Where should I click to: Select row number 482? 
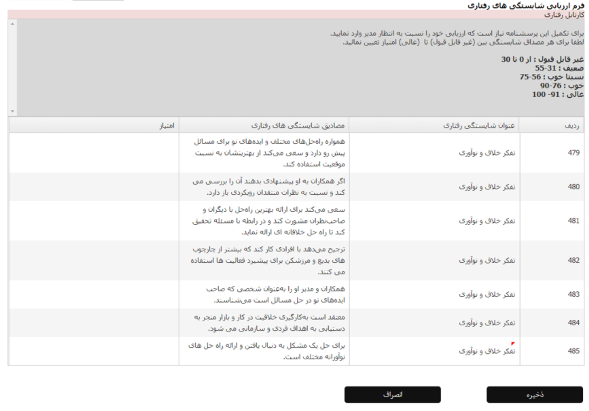[574, 261]
